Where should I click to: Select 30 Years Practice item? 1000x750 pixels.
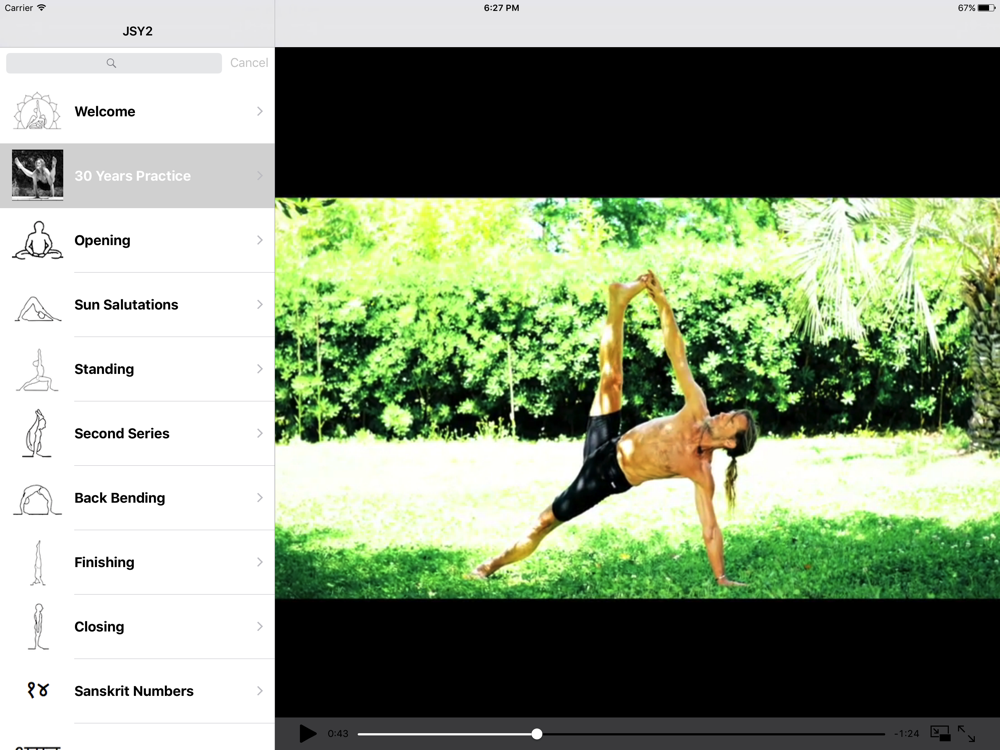(137, 175)
